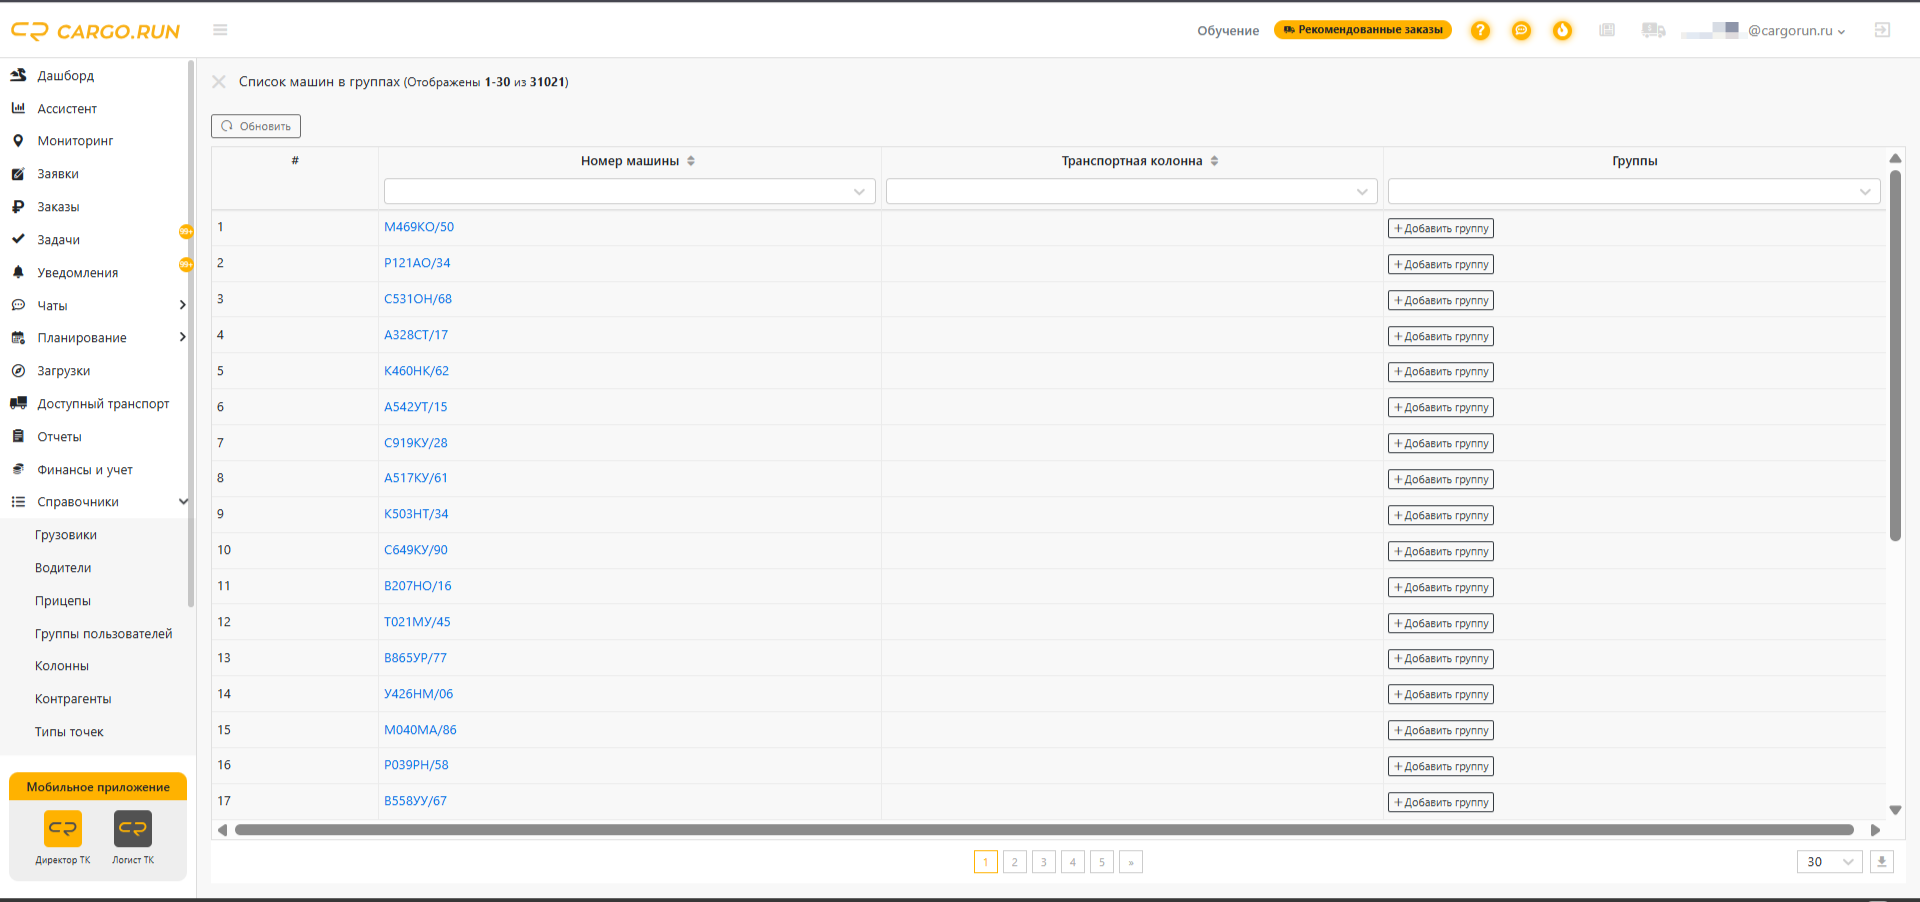Add group for vehicle С531ОН/68

[1441, 300]
